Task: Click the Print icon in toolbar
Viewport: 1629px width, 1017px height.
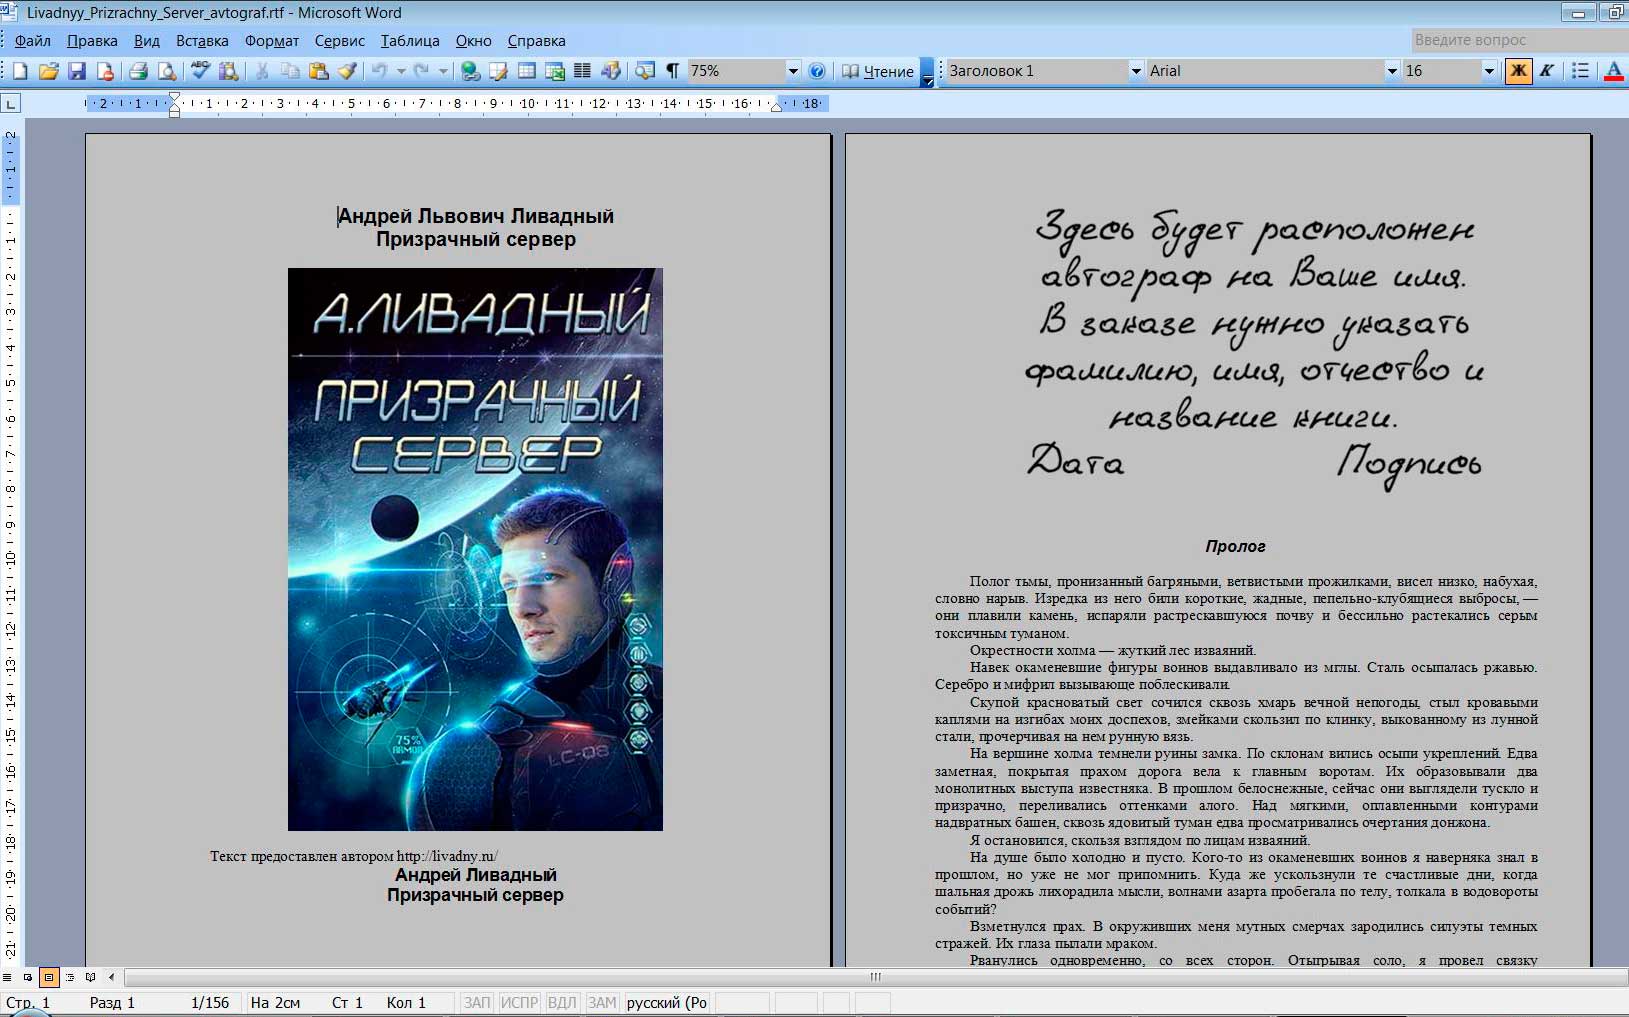Action: click(138, 71)
